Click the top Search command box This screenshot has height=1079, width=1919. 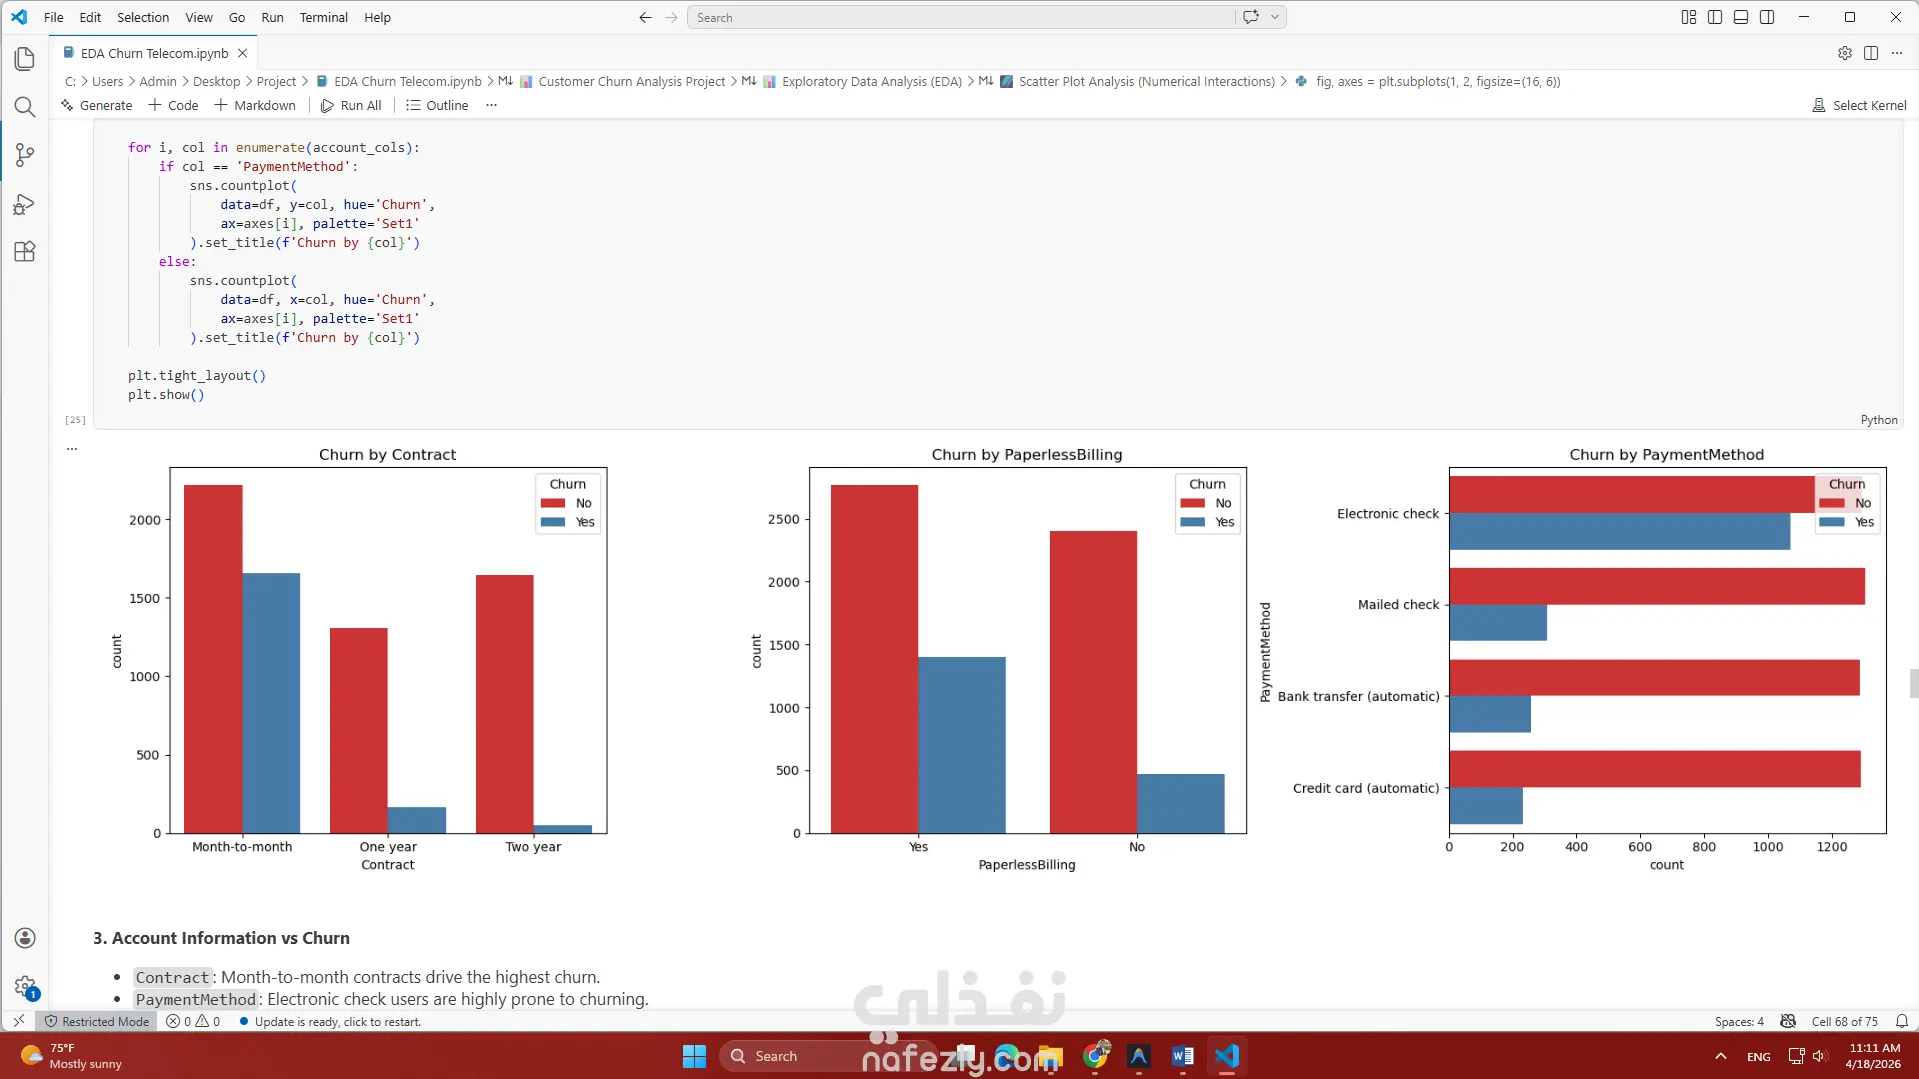(x=961, y=17)
